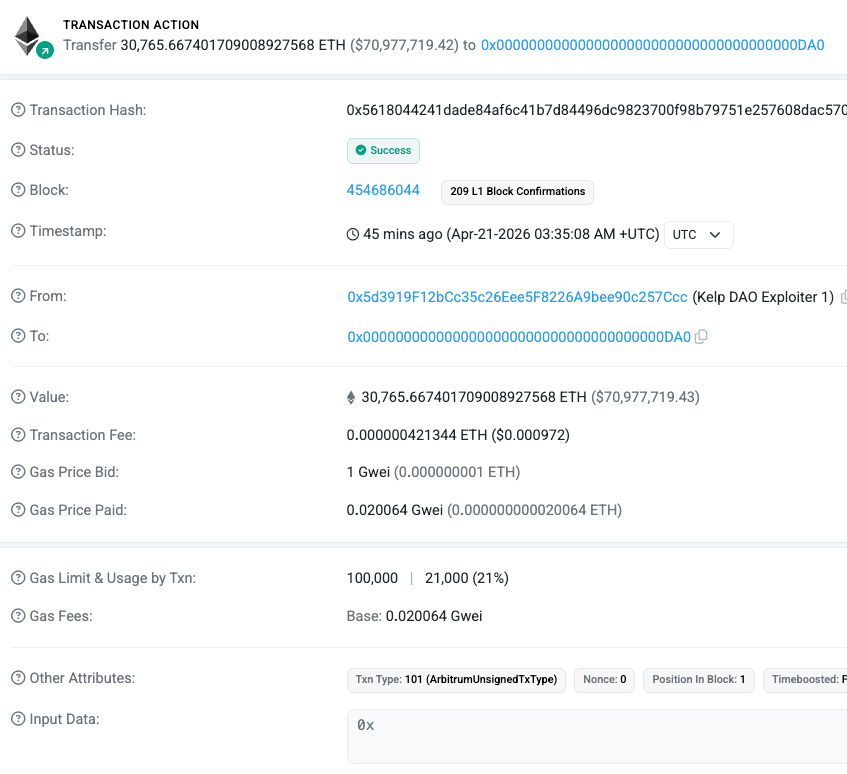
Task: Click the TRANSACTION ACTION heading
Action: point(131,25)
